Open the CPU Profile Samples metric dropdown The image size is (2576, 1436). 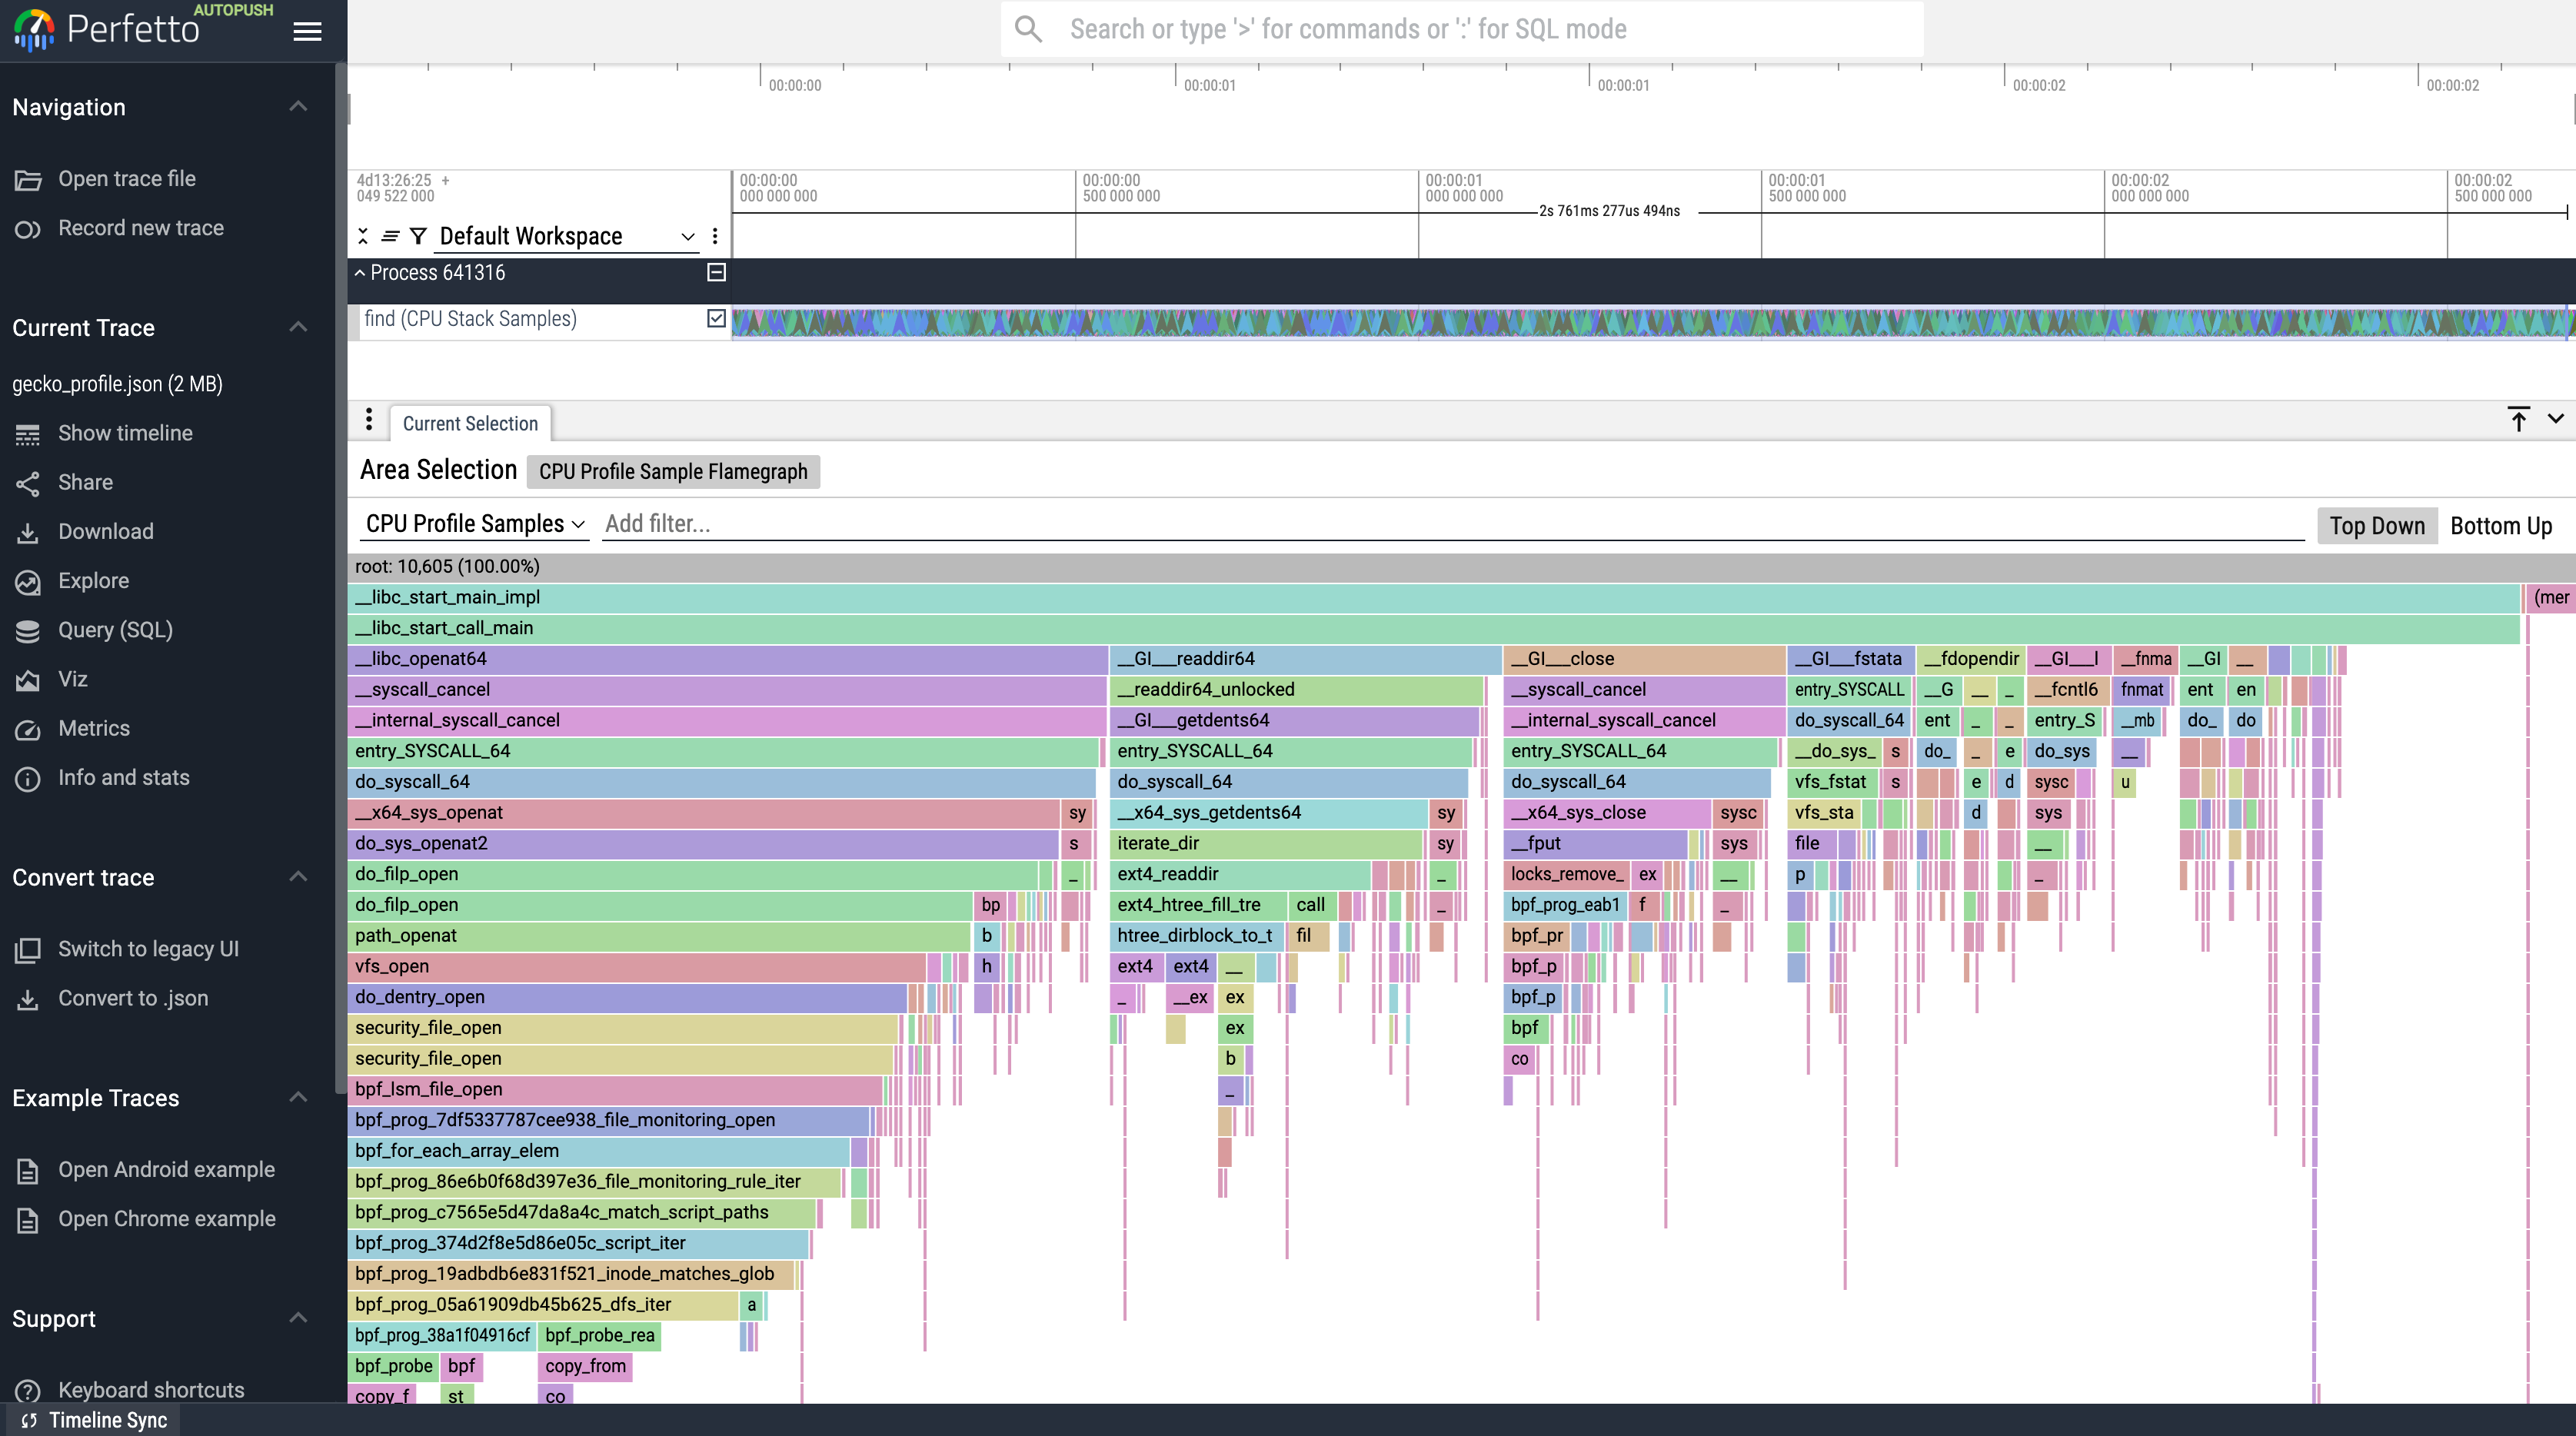475,524
